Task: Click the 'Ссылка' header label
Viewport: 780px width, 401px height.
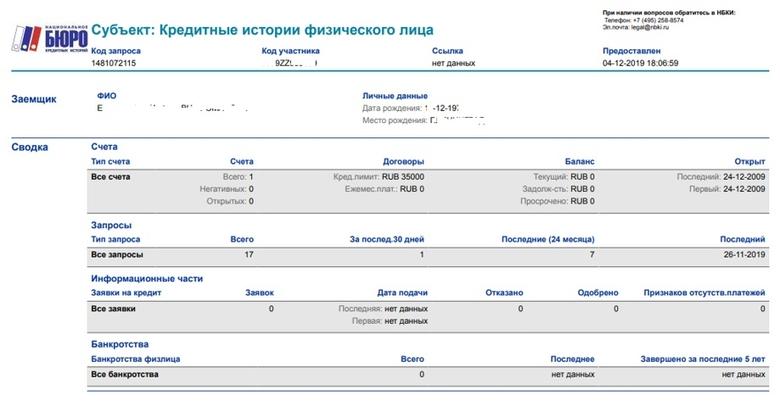Action: (447, 51)
